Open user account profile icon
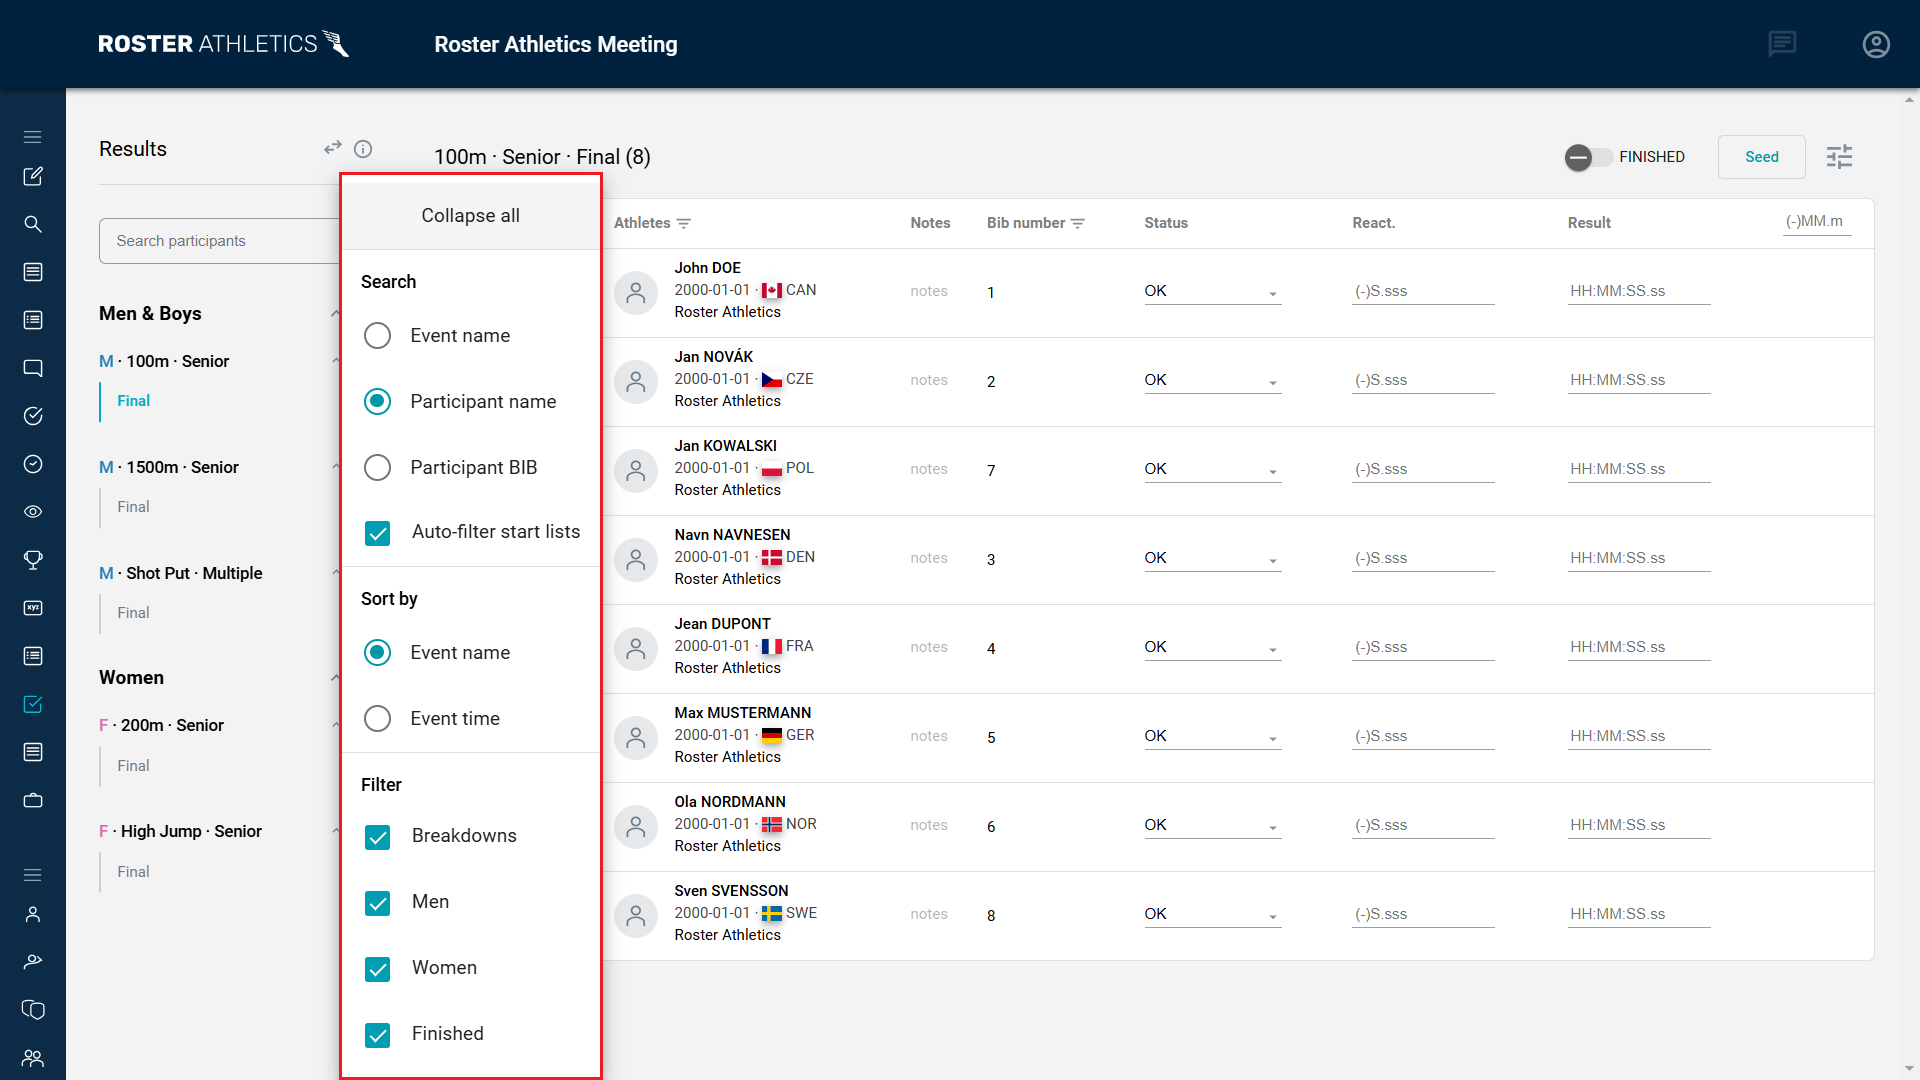 (x=1875, y=44)
